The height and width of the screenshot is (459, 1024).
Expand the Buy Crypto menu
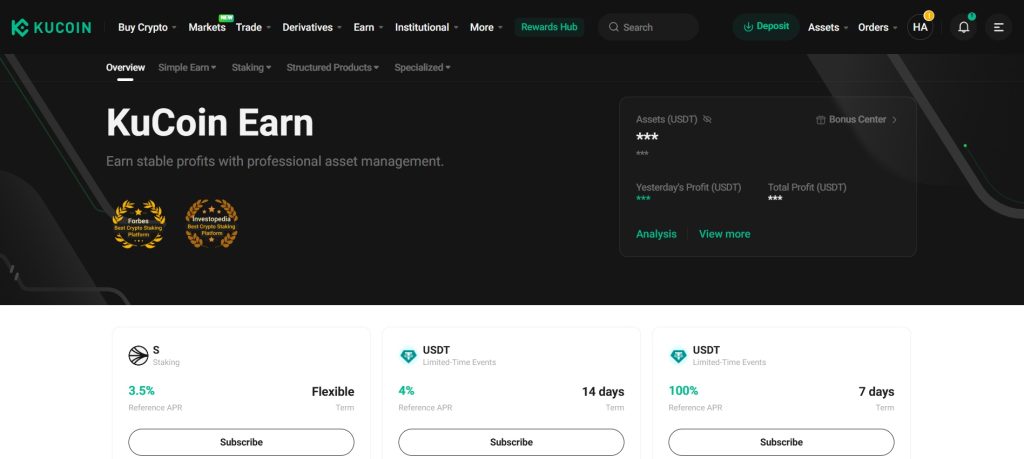147,27
